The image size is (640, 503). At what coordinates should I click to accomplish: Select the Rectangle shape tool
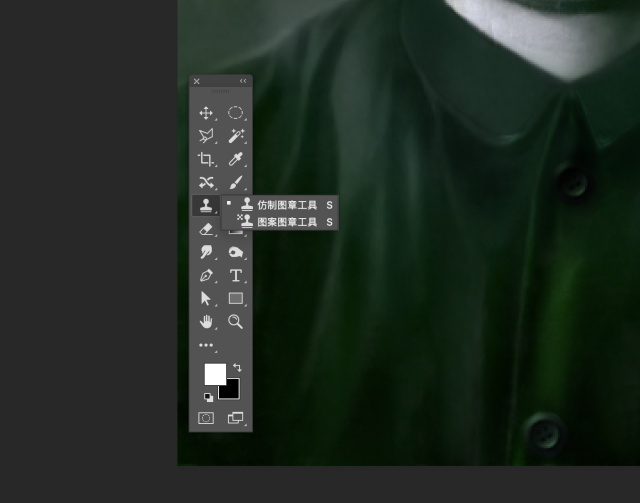[236, 298]
